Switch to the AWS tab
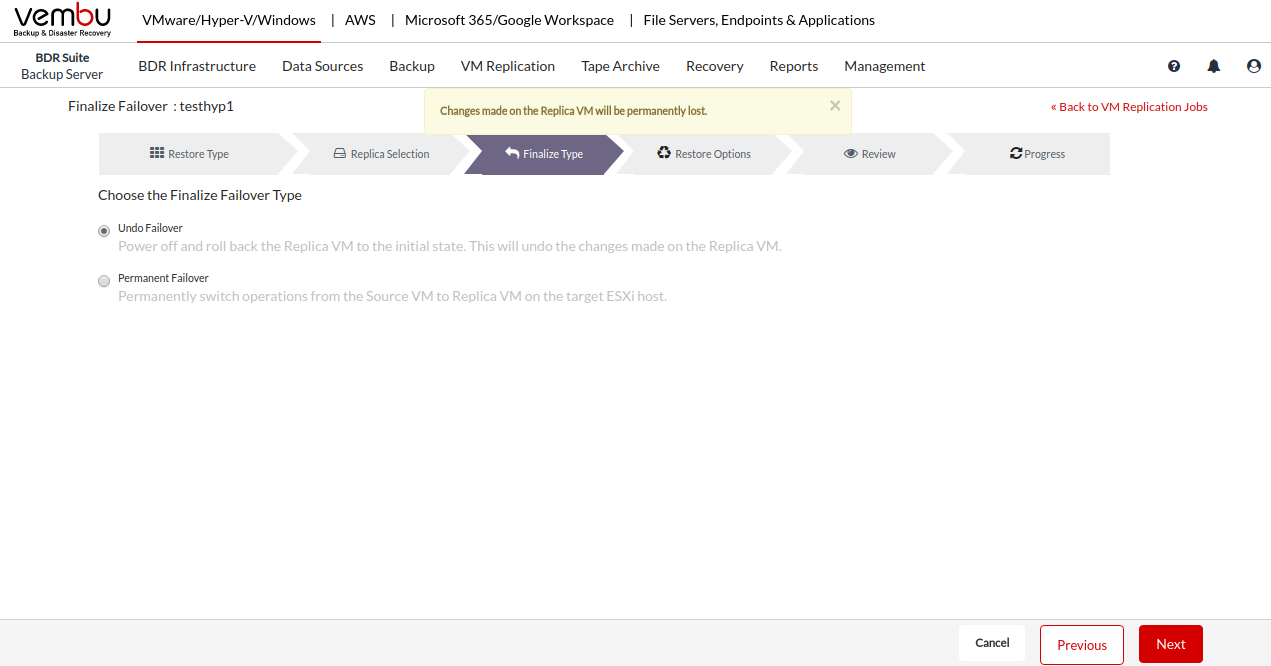 (x=360, y=20)
